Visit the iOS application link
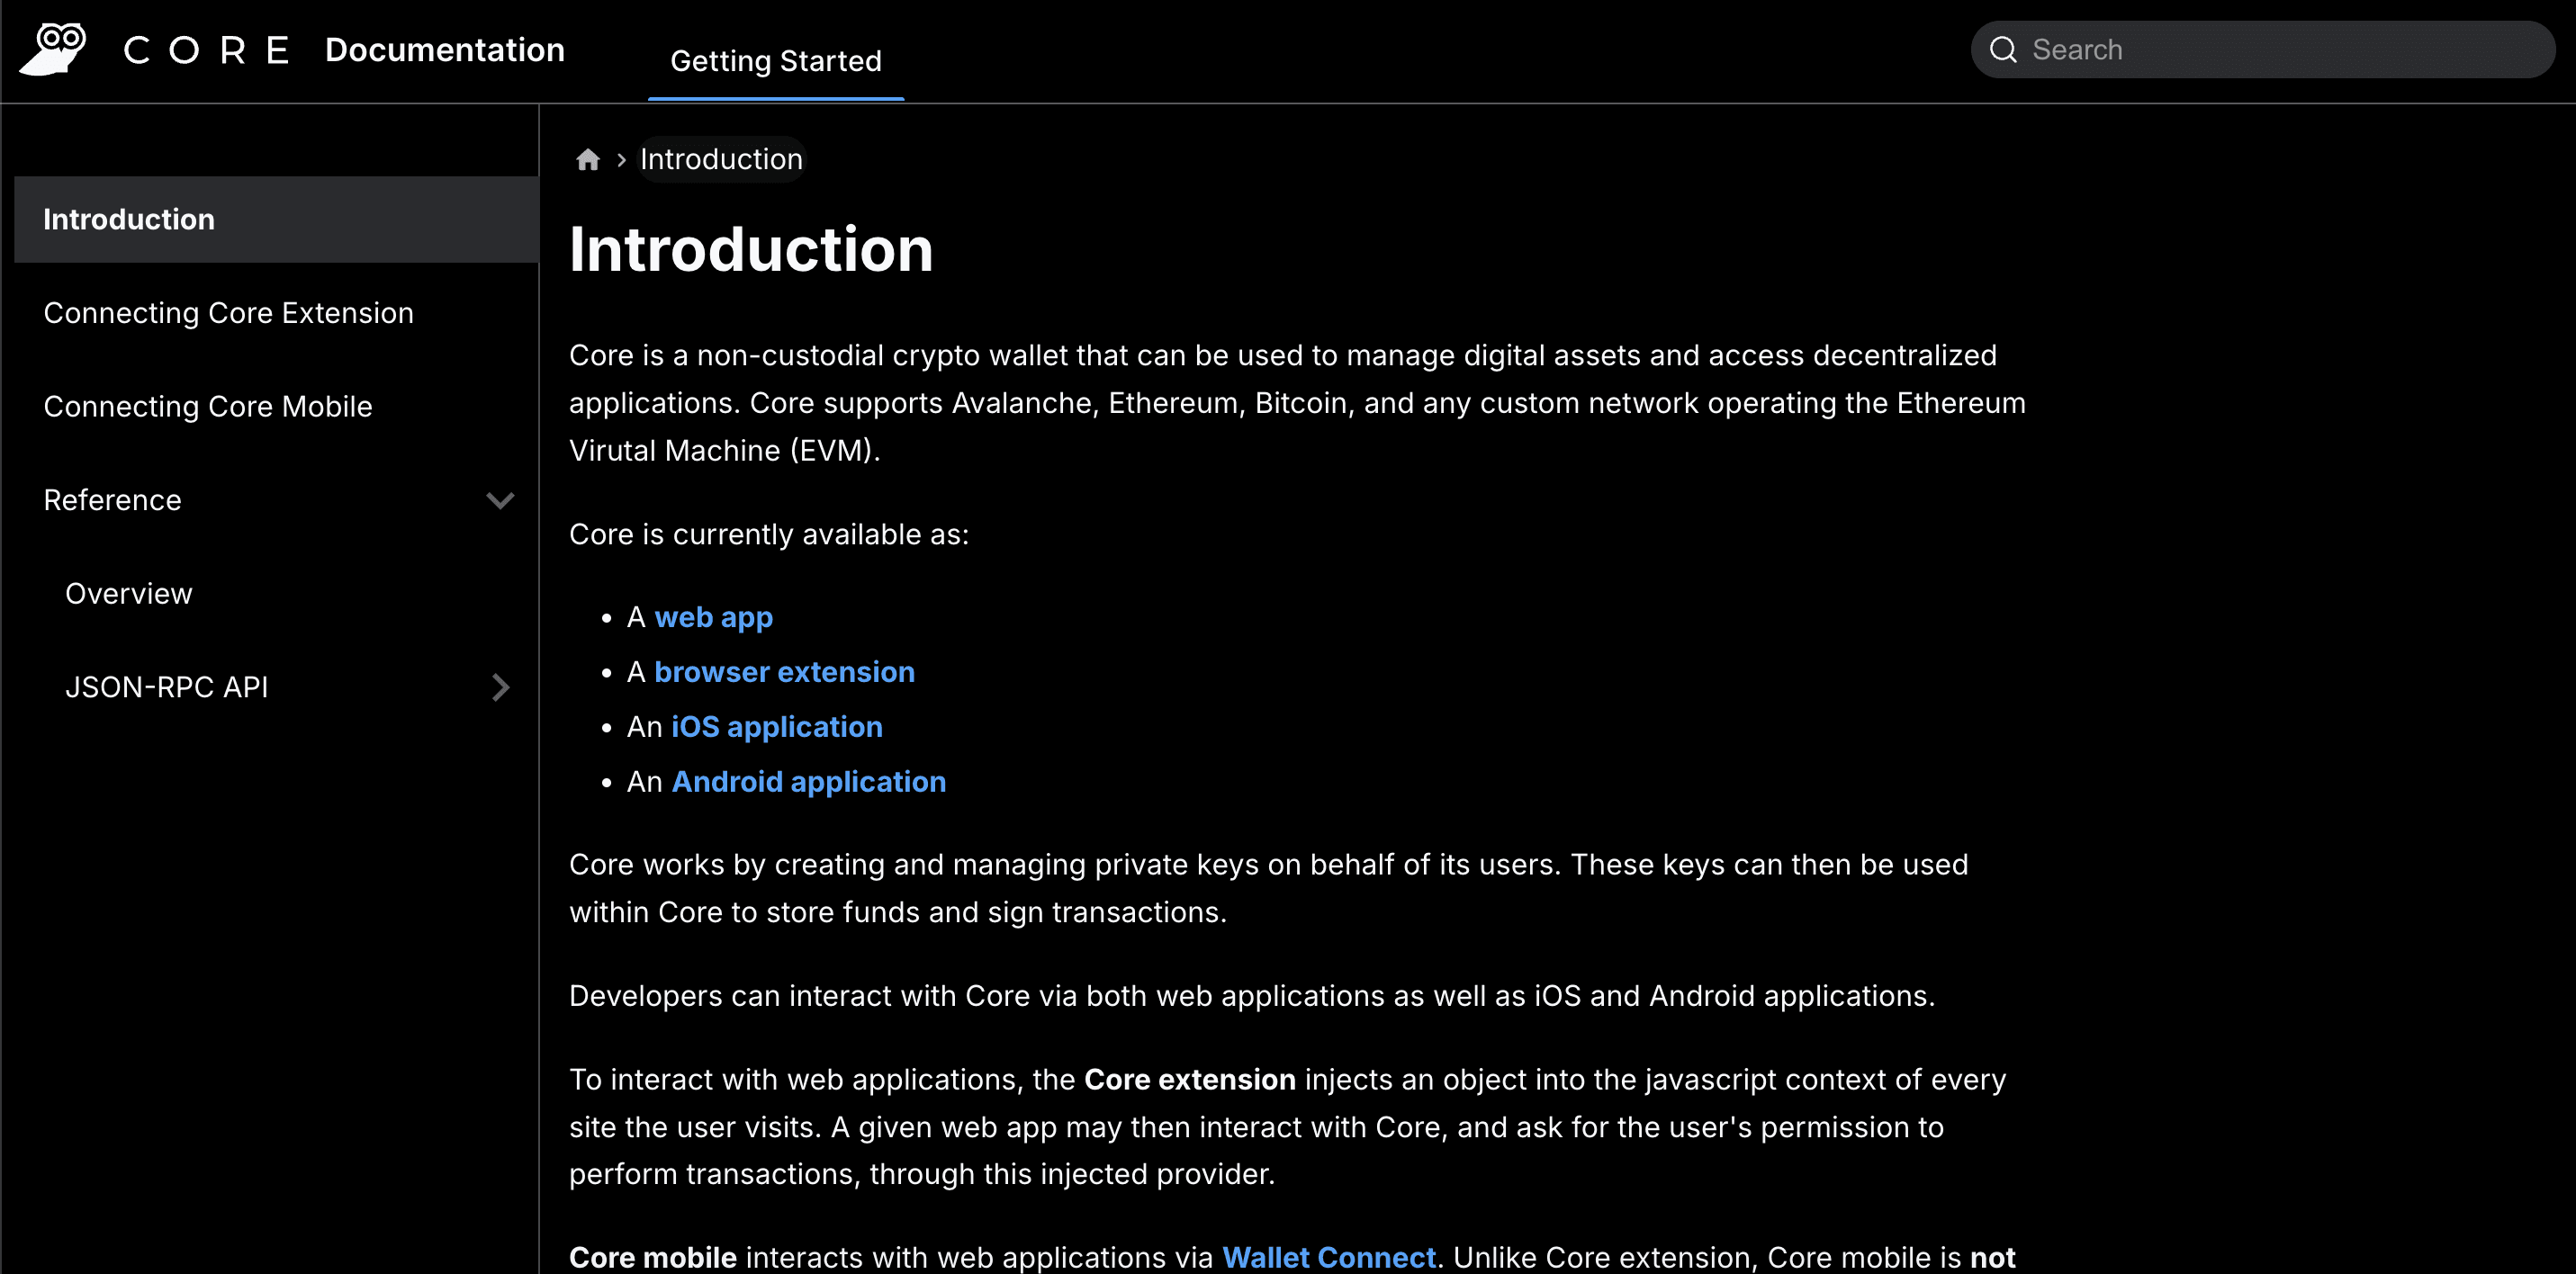 [776, 727]
